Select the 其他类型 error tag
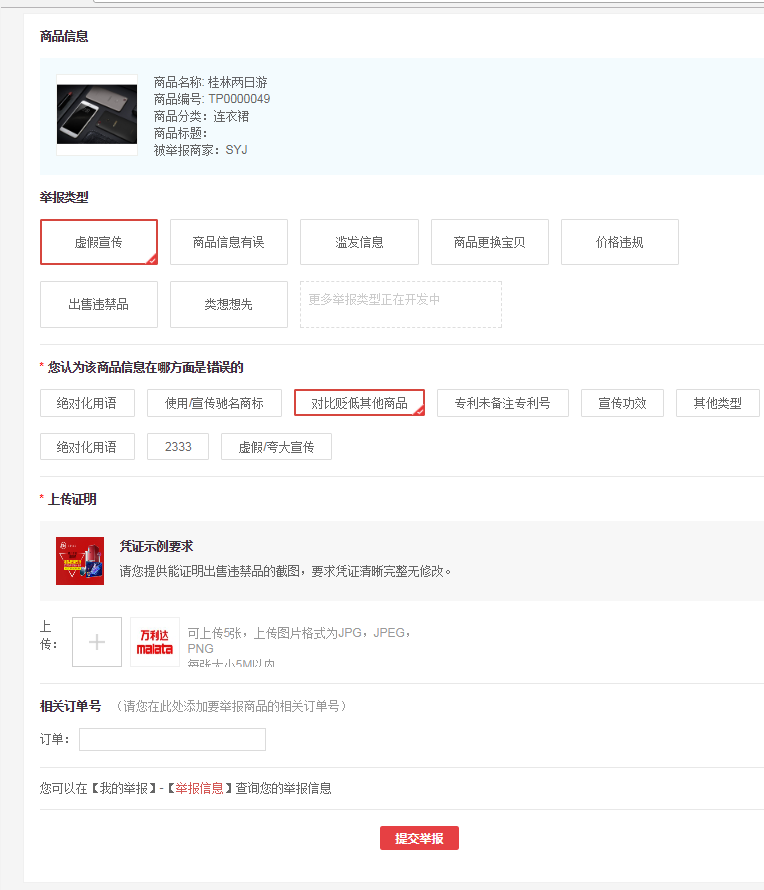Screen dimensions: 764x890 tap(717, 403)
